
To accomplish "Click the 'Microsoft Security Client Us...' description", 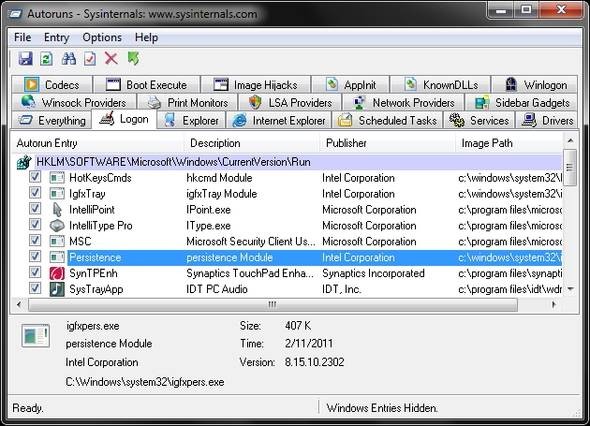I will [x=251, y=242].
